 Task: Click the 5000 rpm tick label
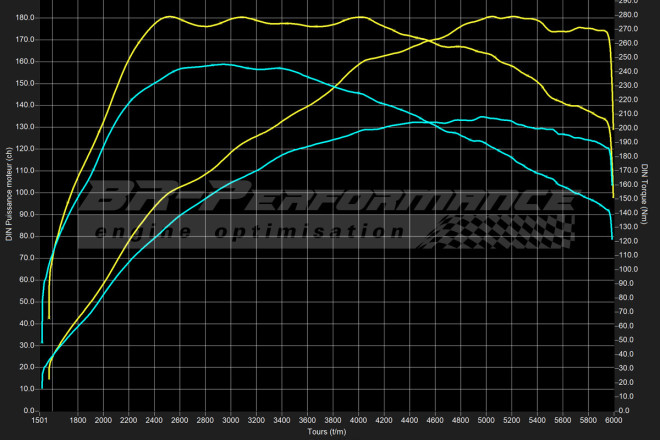(x=486, y=421)
